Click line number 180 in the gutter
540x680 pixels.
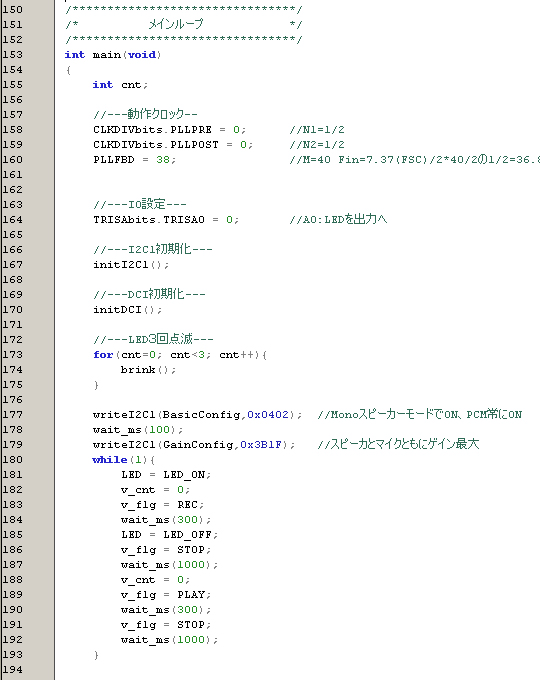(13, 460)
